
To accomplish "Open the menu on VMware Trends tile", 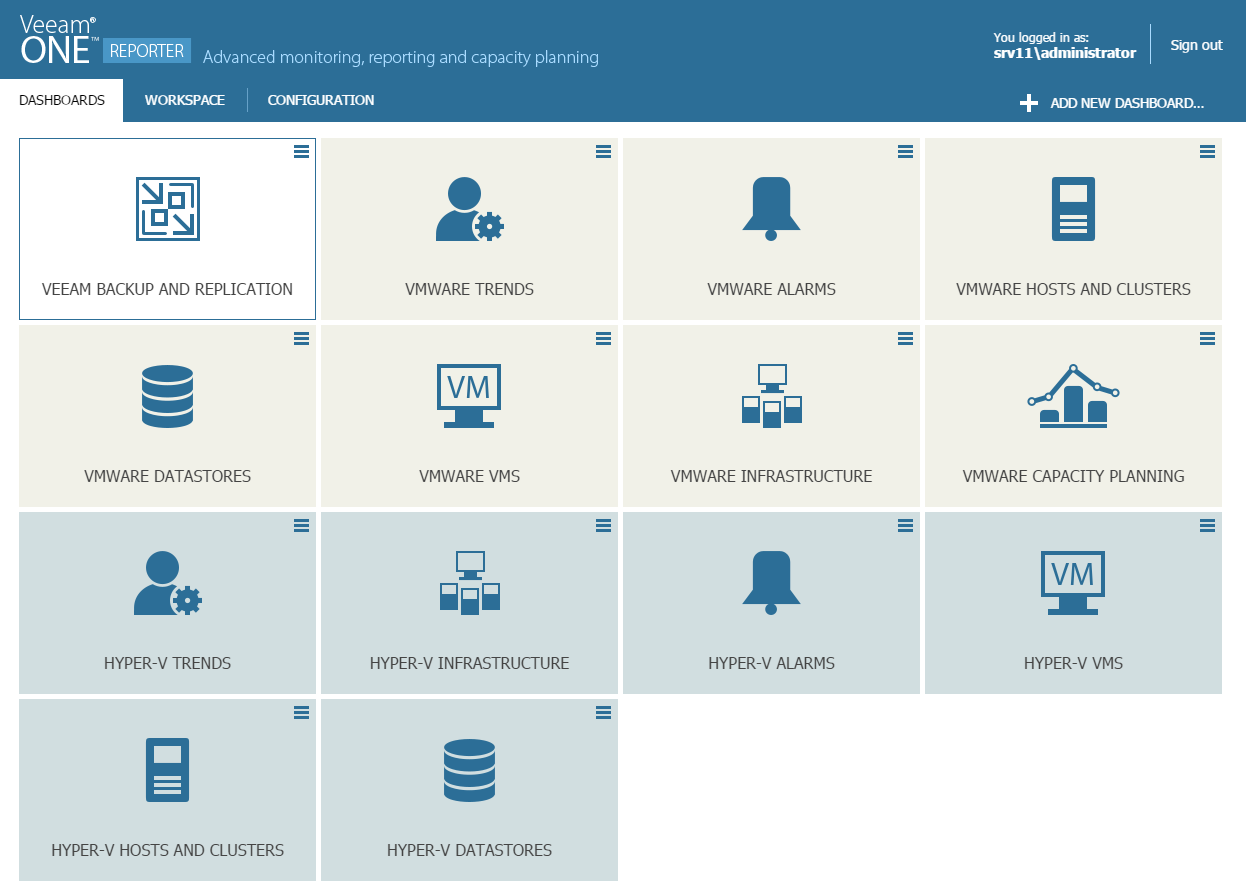I will 603,151.
